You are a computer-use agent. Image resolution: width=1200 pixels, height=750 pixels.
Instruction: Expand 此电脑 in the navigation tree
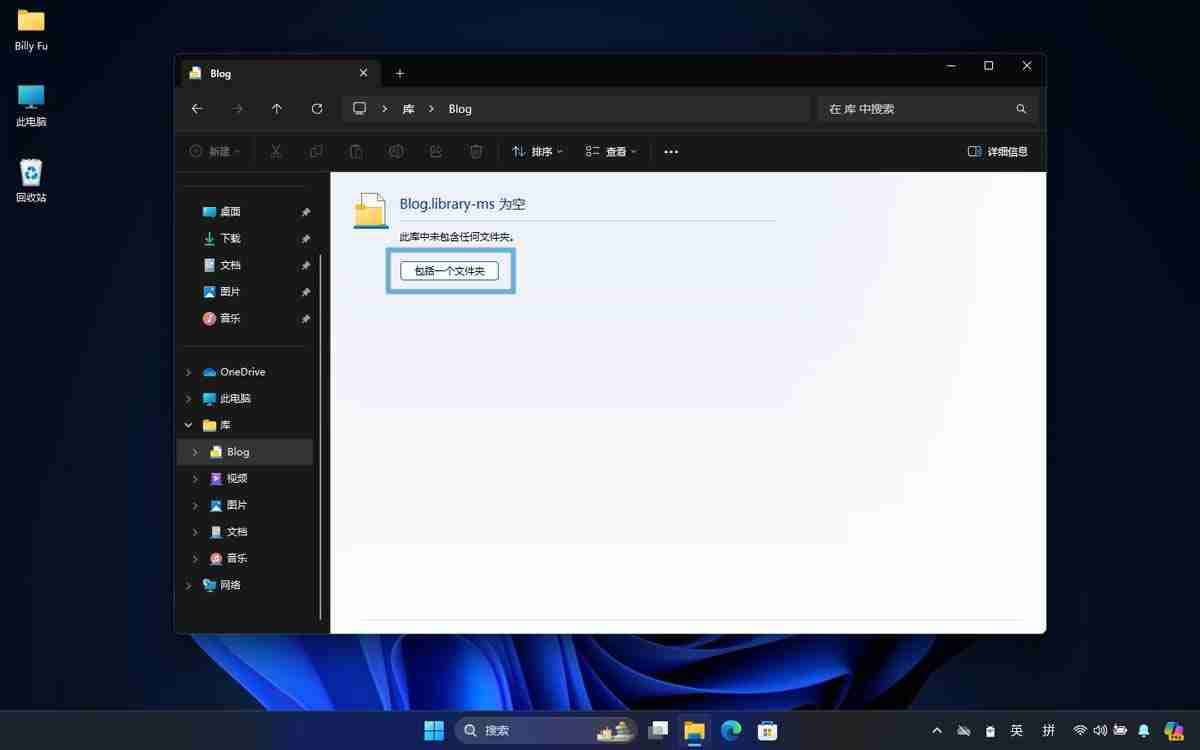coord(188,398)
